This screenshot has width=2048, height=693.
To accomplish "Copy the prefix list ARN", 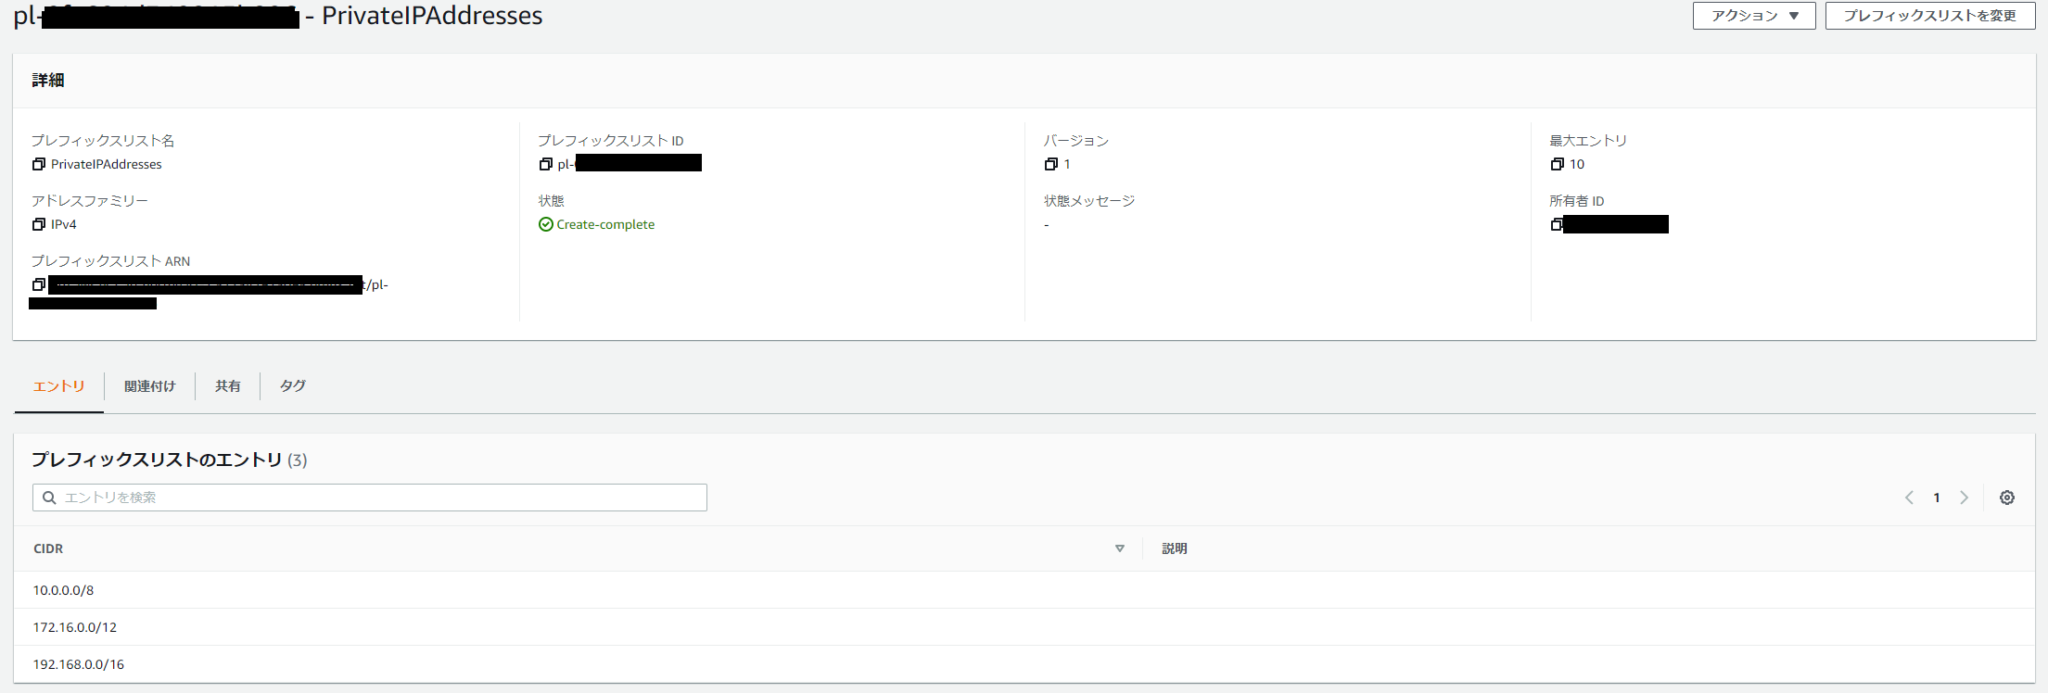I will click(39, 285).
